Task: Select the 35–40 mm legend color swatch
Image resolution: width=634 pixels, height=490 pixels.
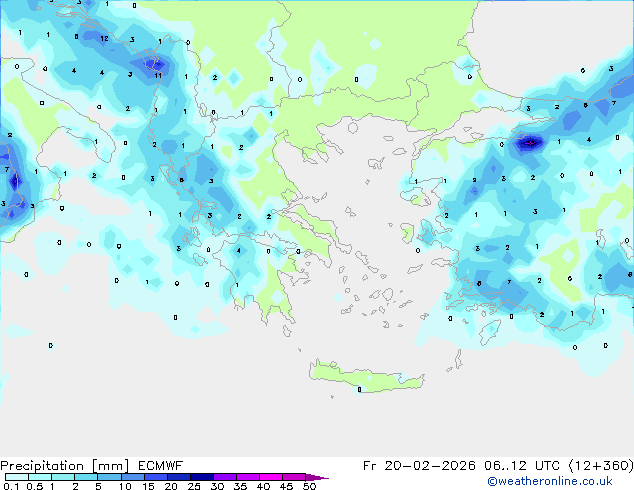Action: [248, 477]
